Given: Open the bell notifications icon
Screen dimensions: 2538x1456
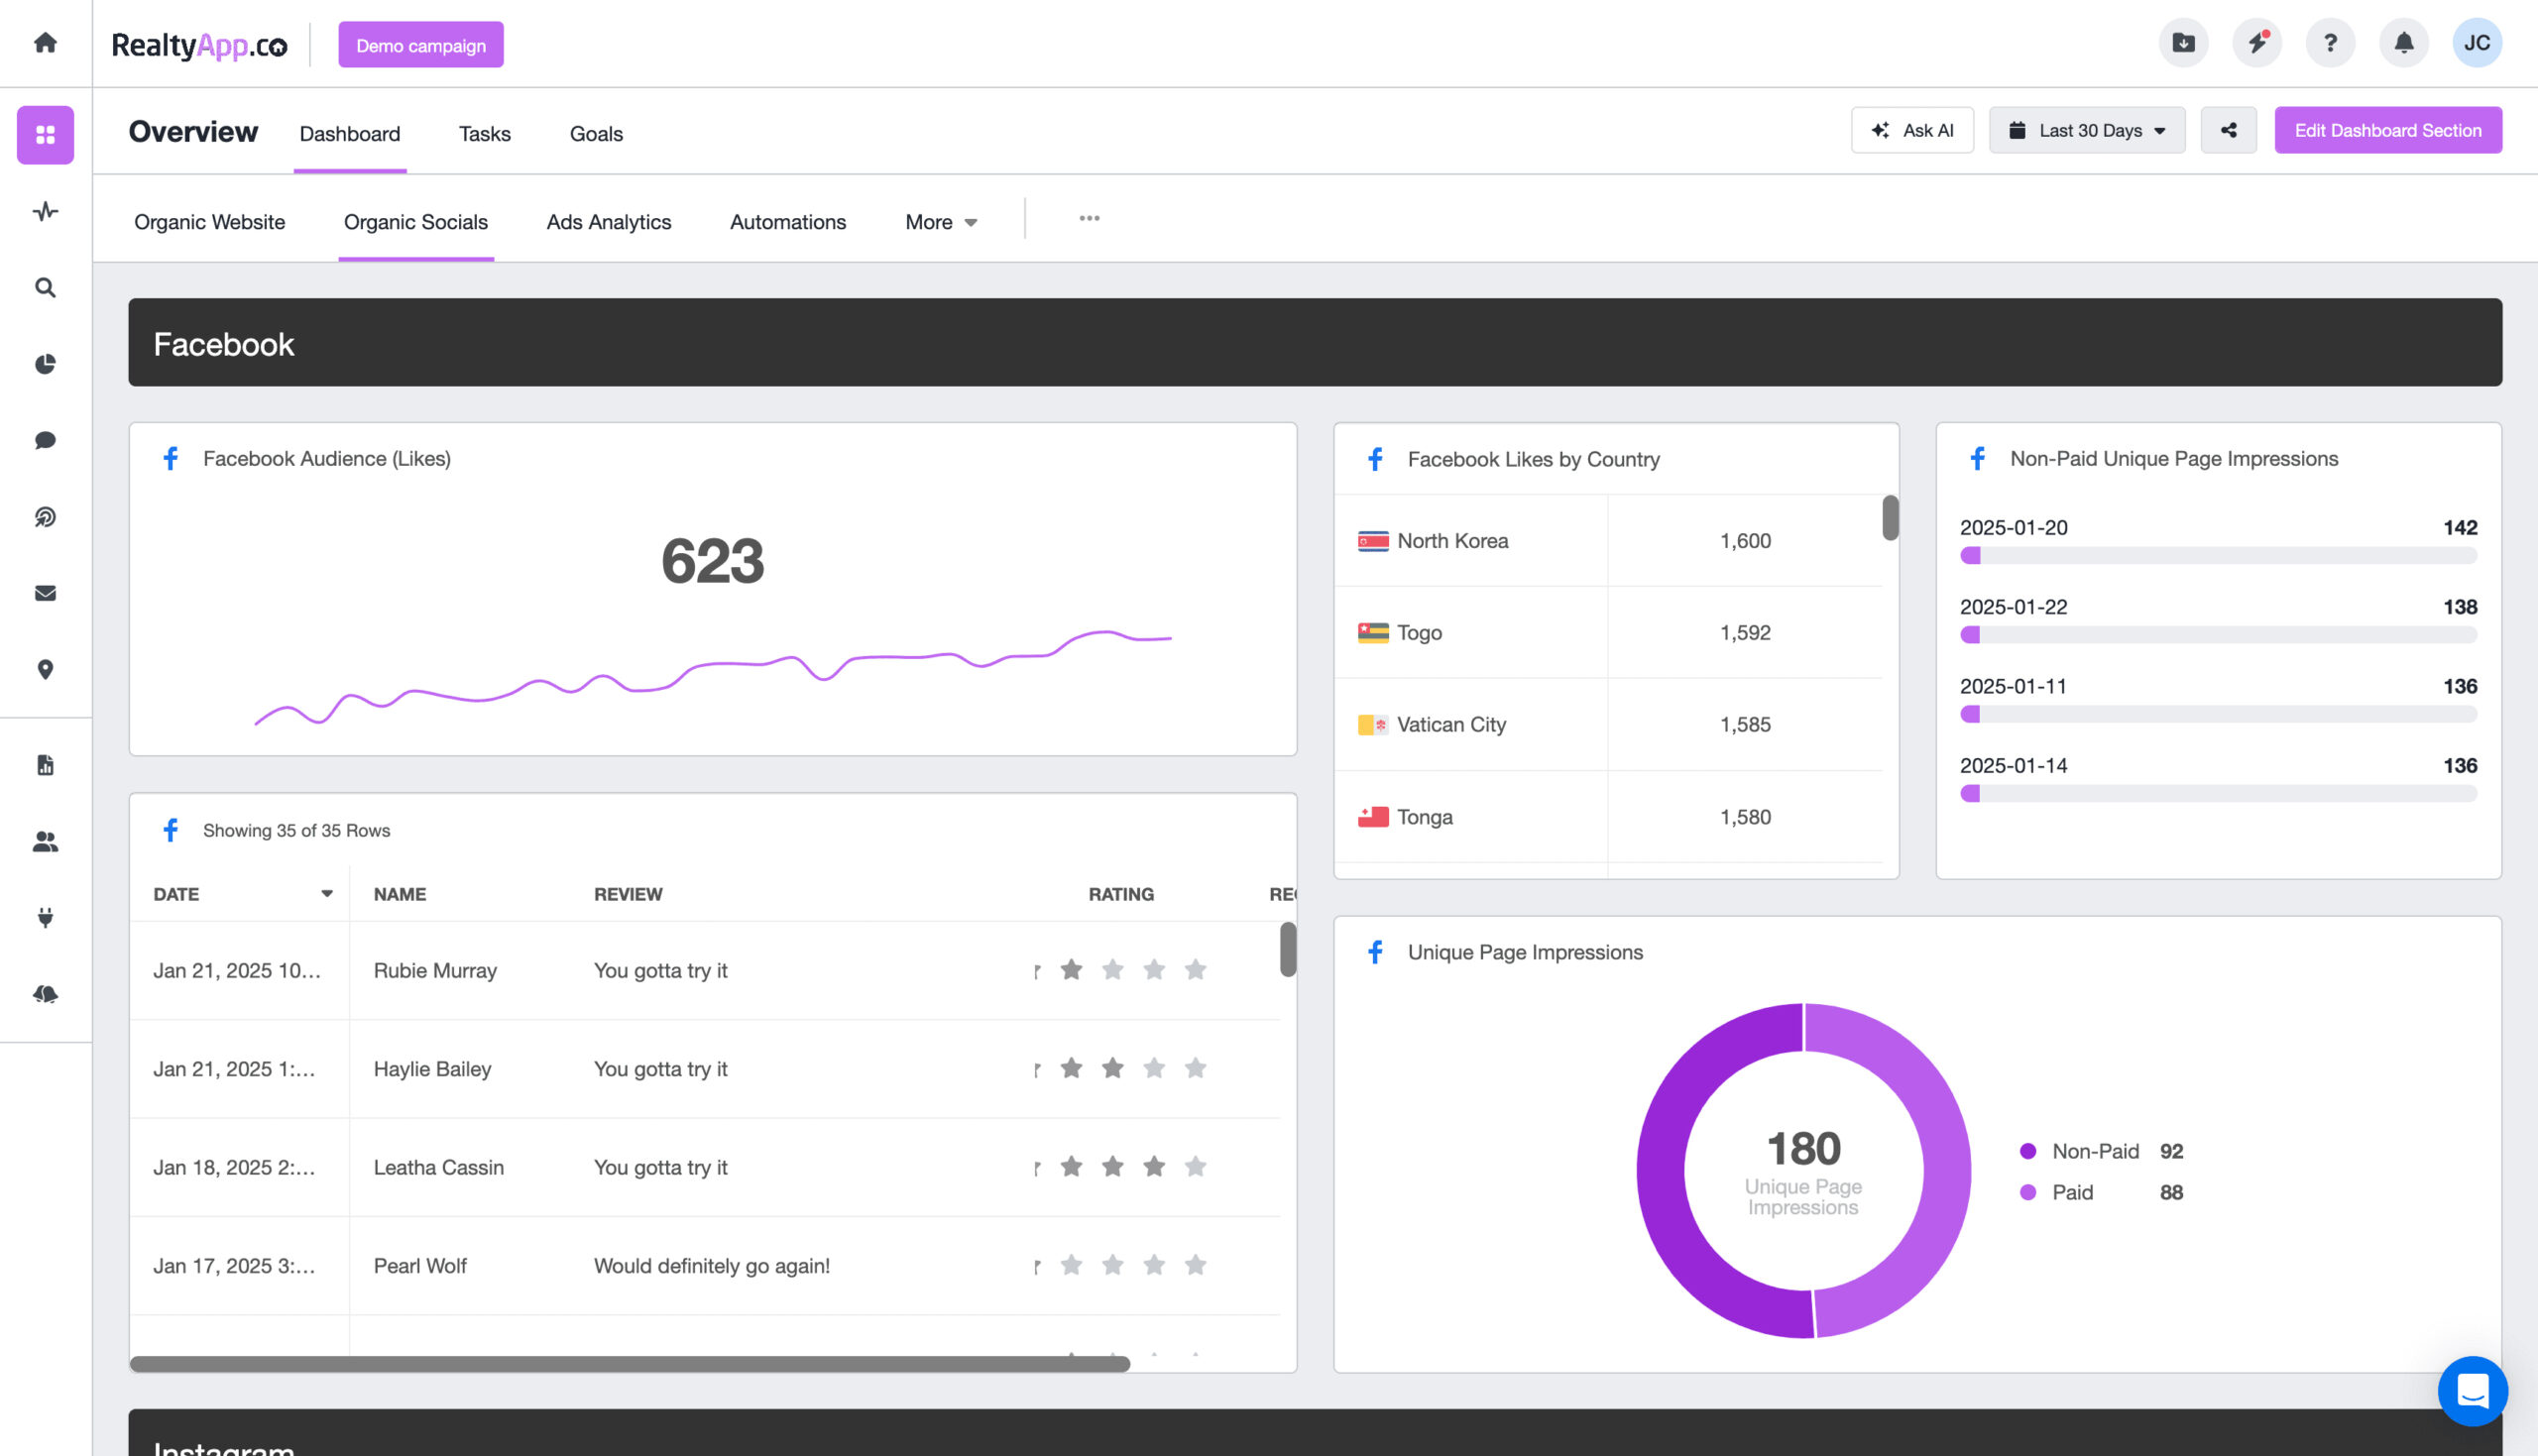Looking at the screenshot, I should 2404,43.
